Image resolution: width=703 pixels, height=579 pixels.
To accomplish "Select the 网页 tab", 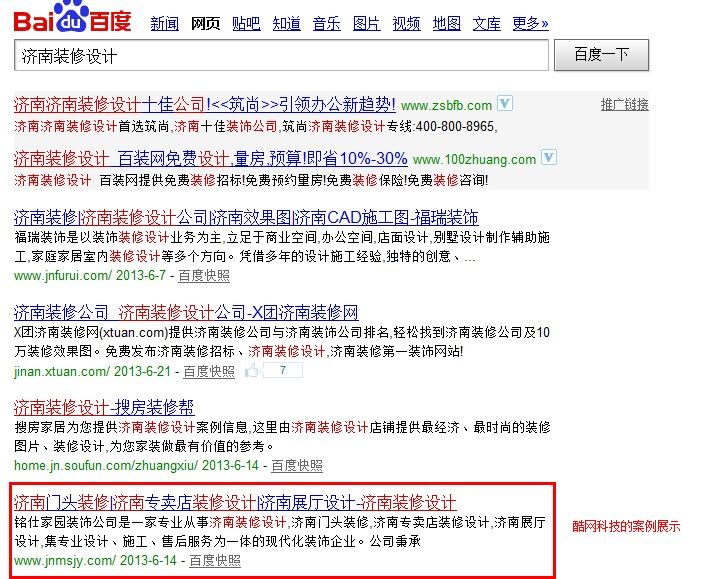I will click(205, 23).
